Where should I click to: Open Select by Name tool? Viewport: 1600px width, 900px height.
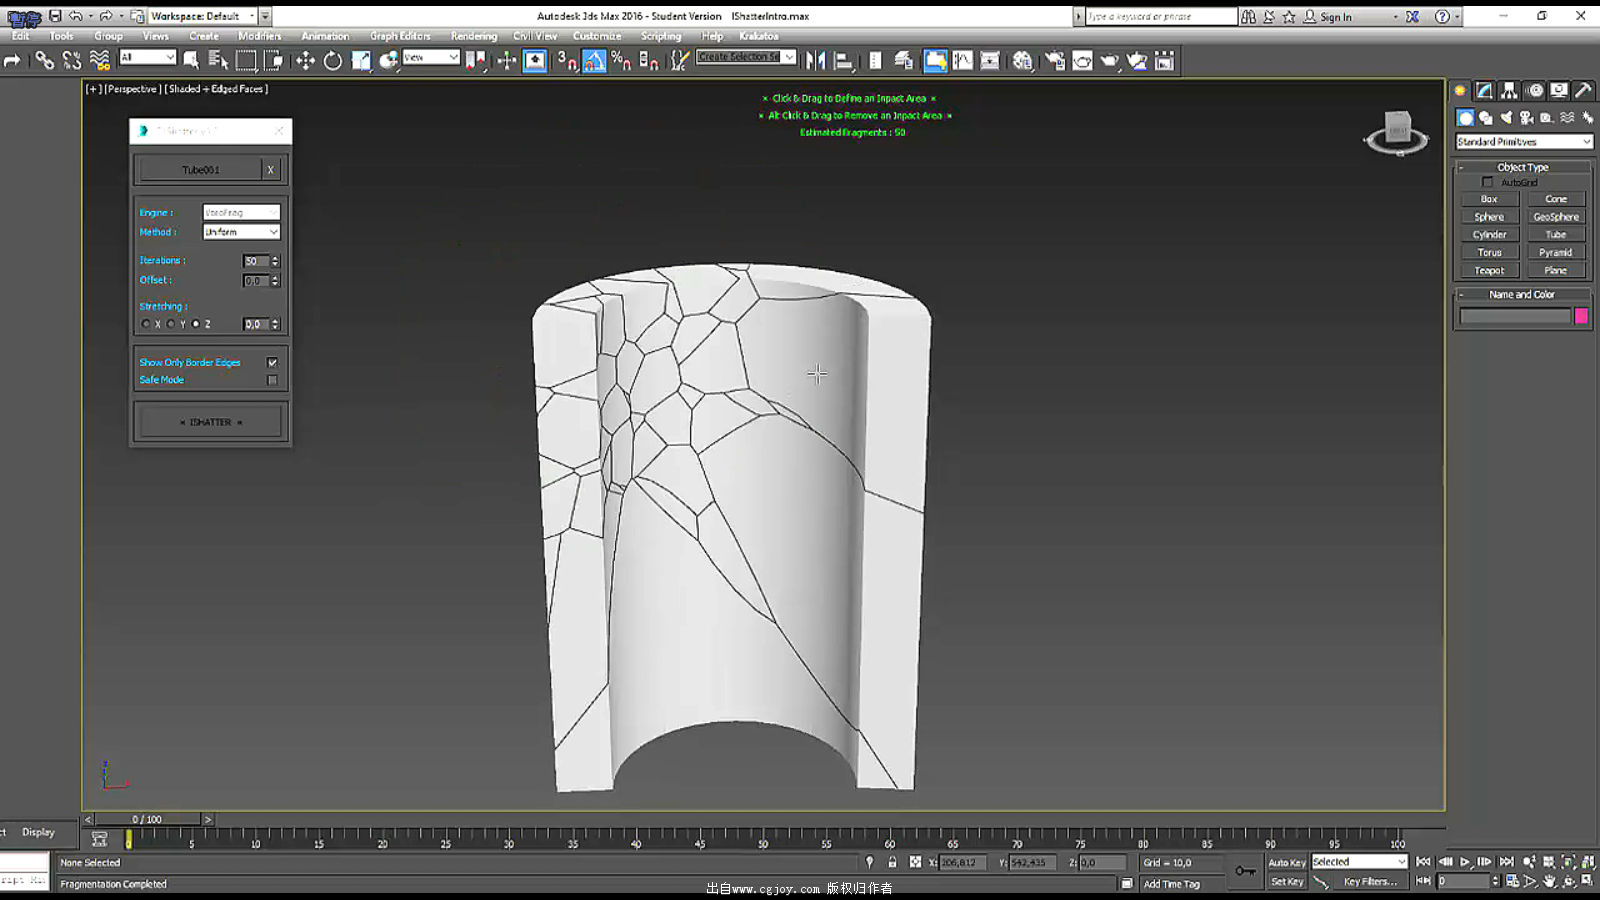point(218,61)
